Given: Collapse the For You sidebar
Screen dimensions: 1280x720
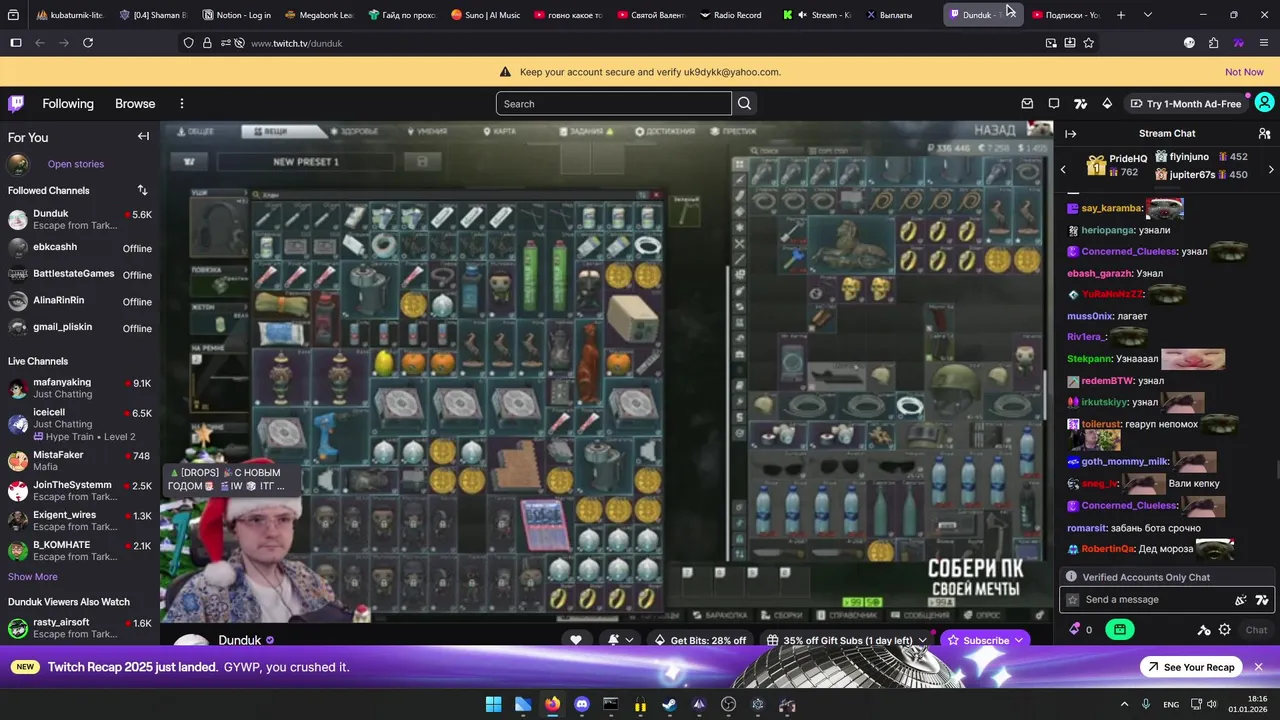Looking at the screenshot, I should tap(143, 137).
